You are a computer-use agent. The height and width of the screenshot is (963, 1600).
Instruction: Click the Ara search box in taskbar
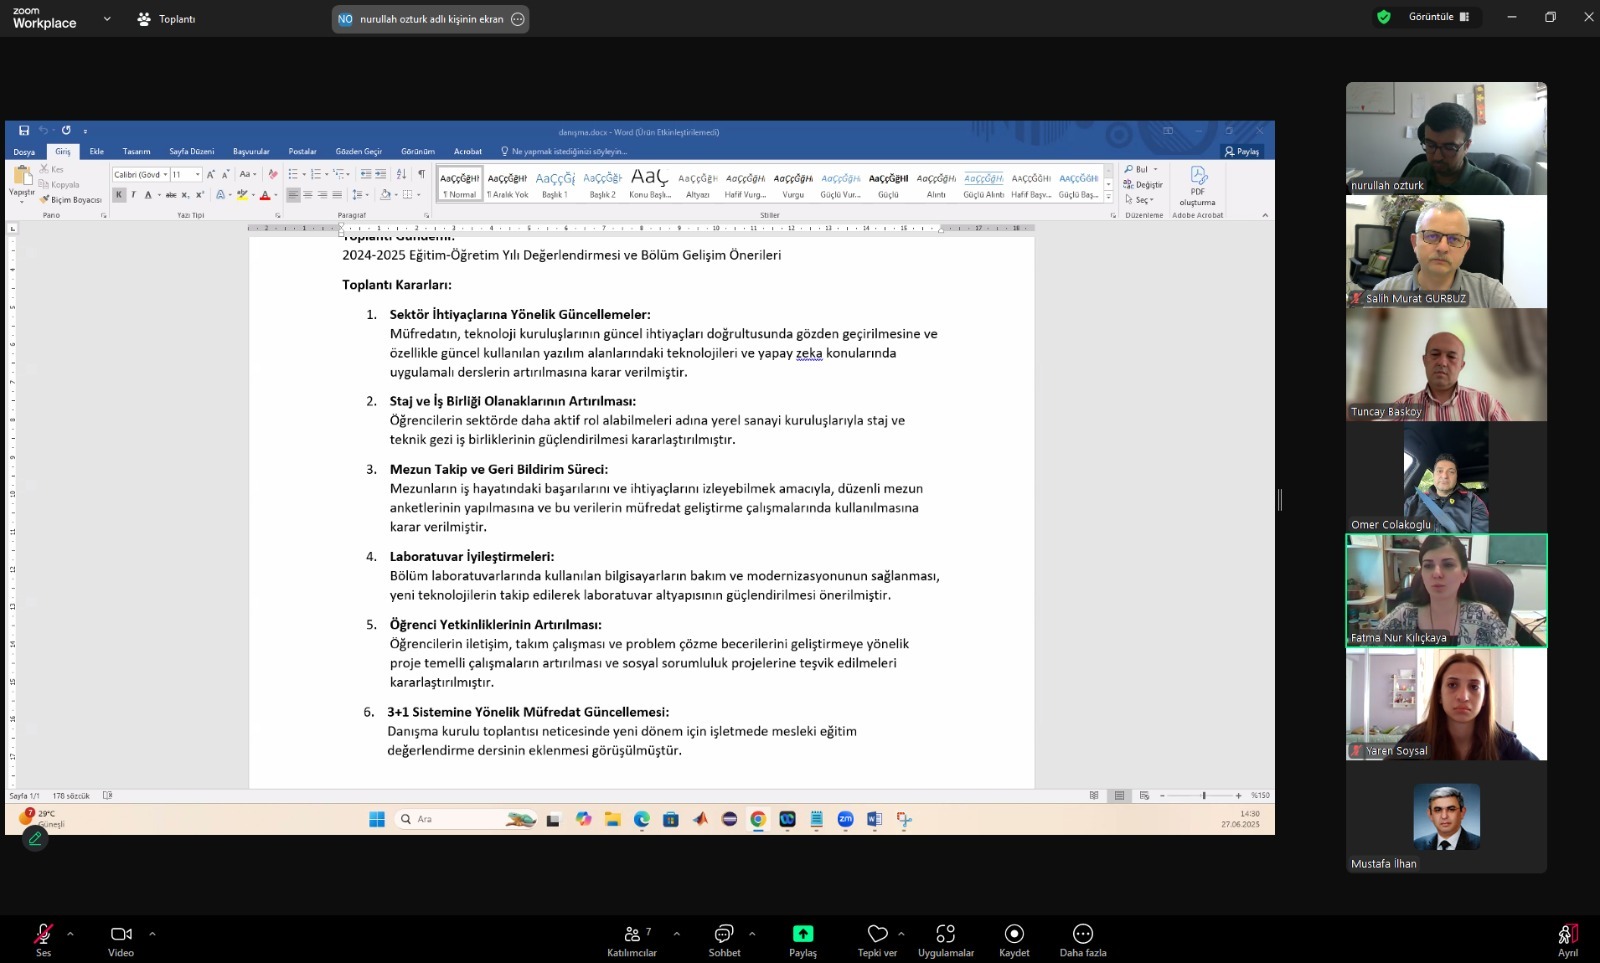click(466, 819)
